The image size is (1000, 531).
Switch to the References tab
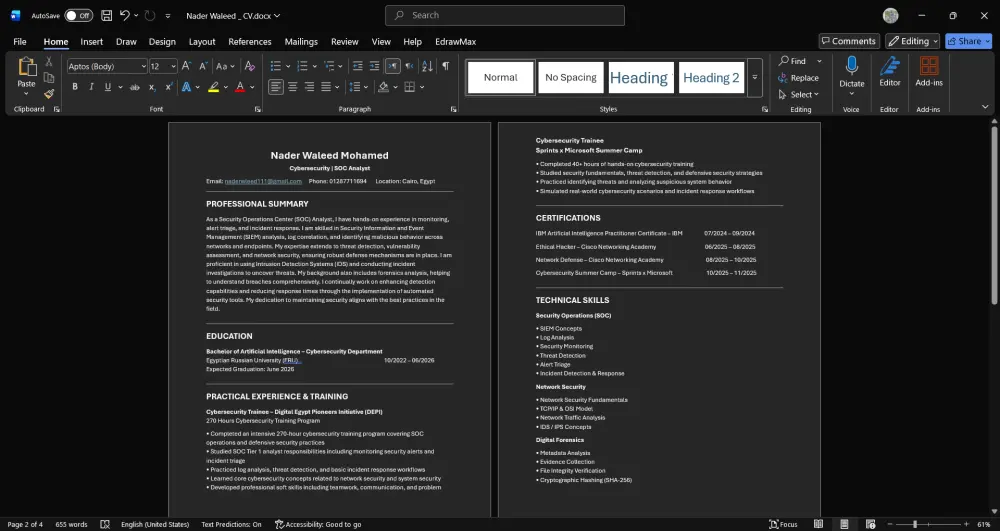[250, 41]
